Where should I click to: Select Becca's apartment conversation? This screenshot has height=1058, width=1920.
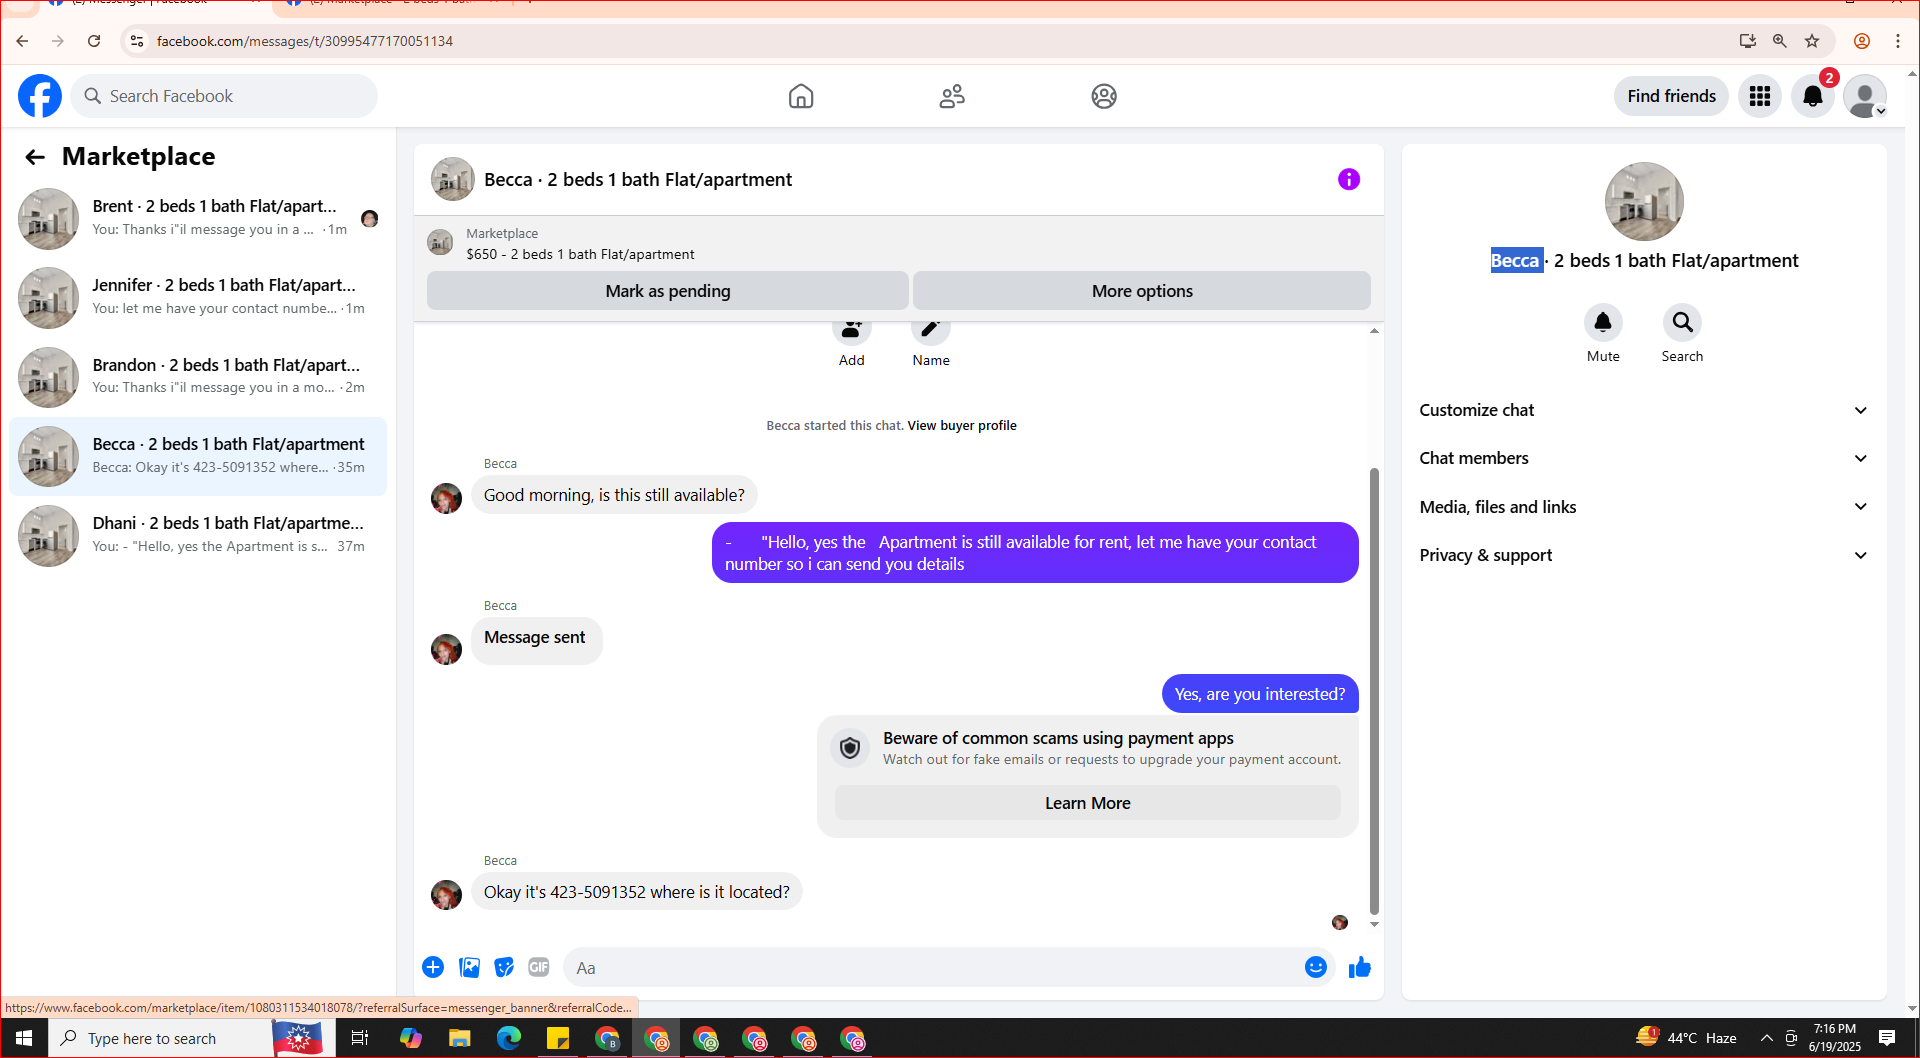pyautogui.click(x=198, y=456)
